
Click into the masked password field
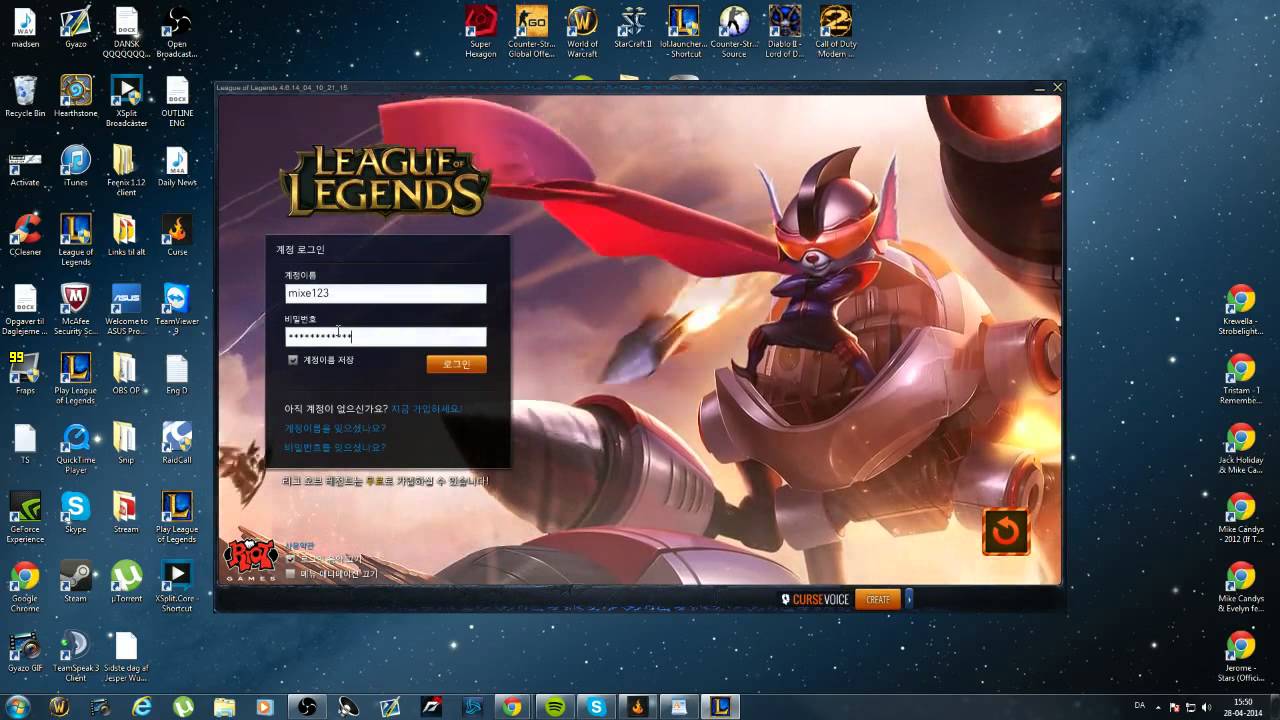385,336
